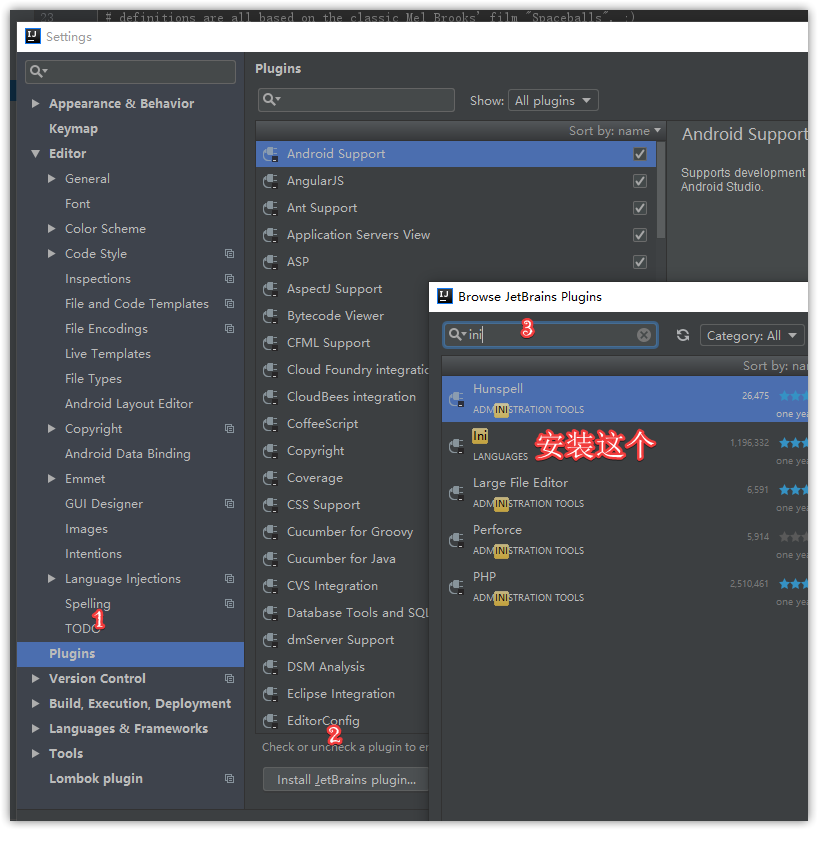Screen dimensions: 818x861
Task: Focus the ini search box in Browse JetBrains Plugins
Action: 551,335
